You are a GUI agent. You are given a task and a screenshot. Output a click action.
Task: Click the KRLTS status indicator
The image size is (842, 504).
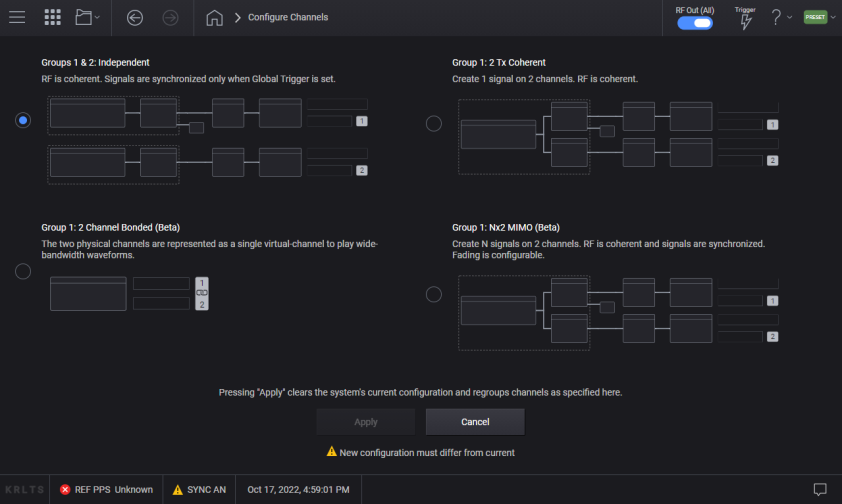point(25,490)
